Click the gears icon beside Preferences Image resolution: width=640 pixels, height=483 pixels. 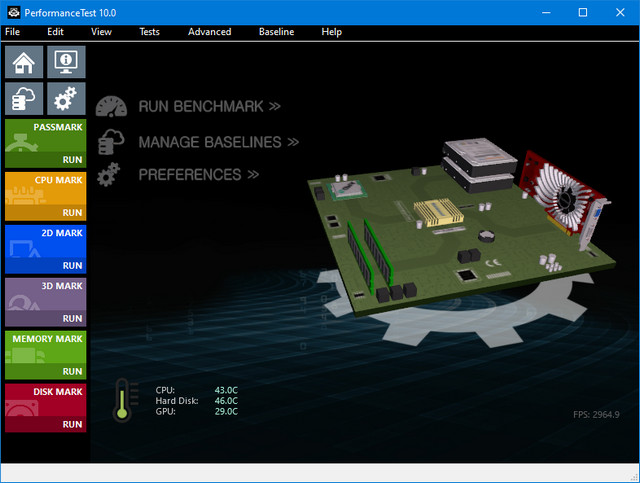(112, 174)
